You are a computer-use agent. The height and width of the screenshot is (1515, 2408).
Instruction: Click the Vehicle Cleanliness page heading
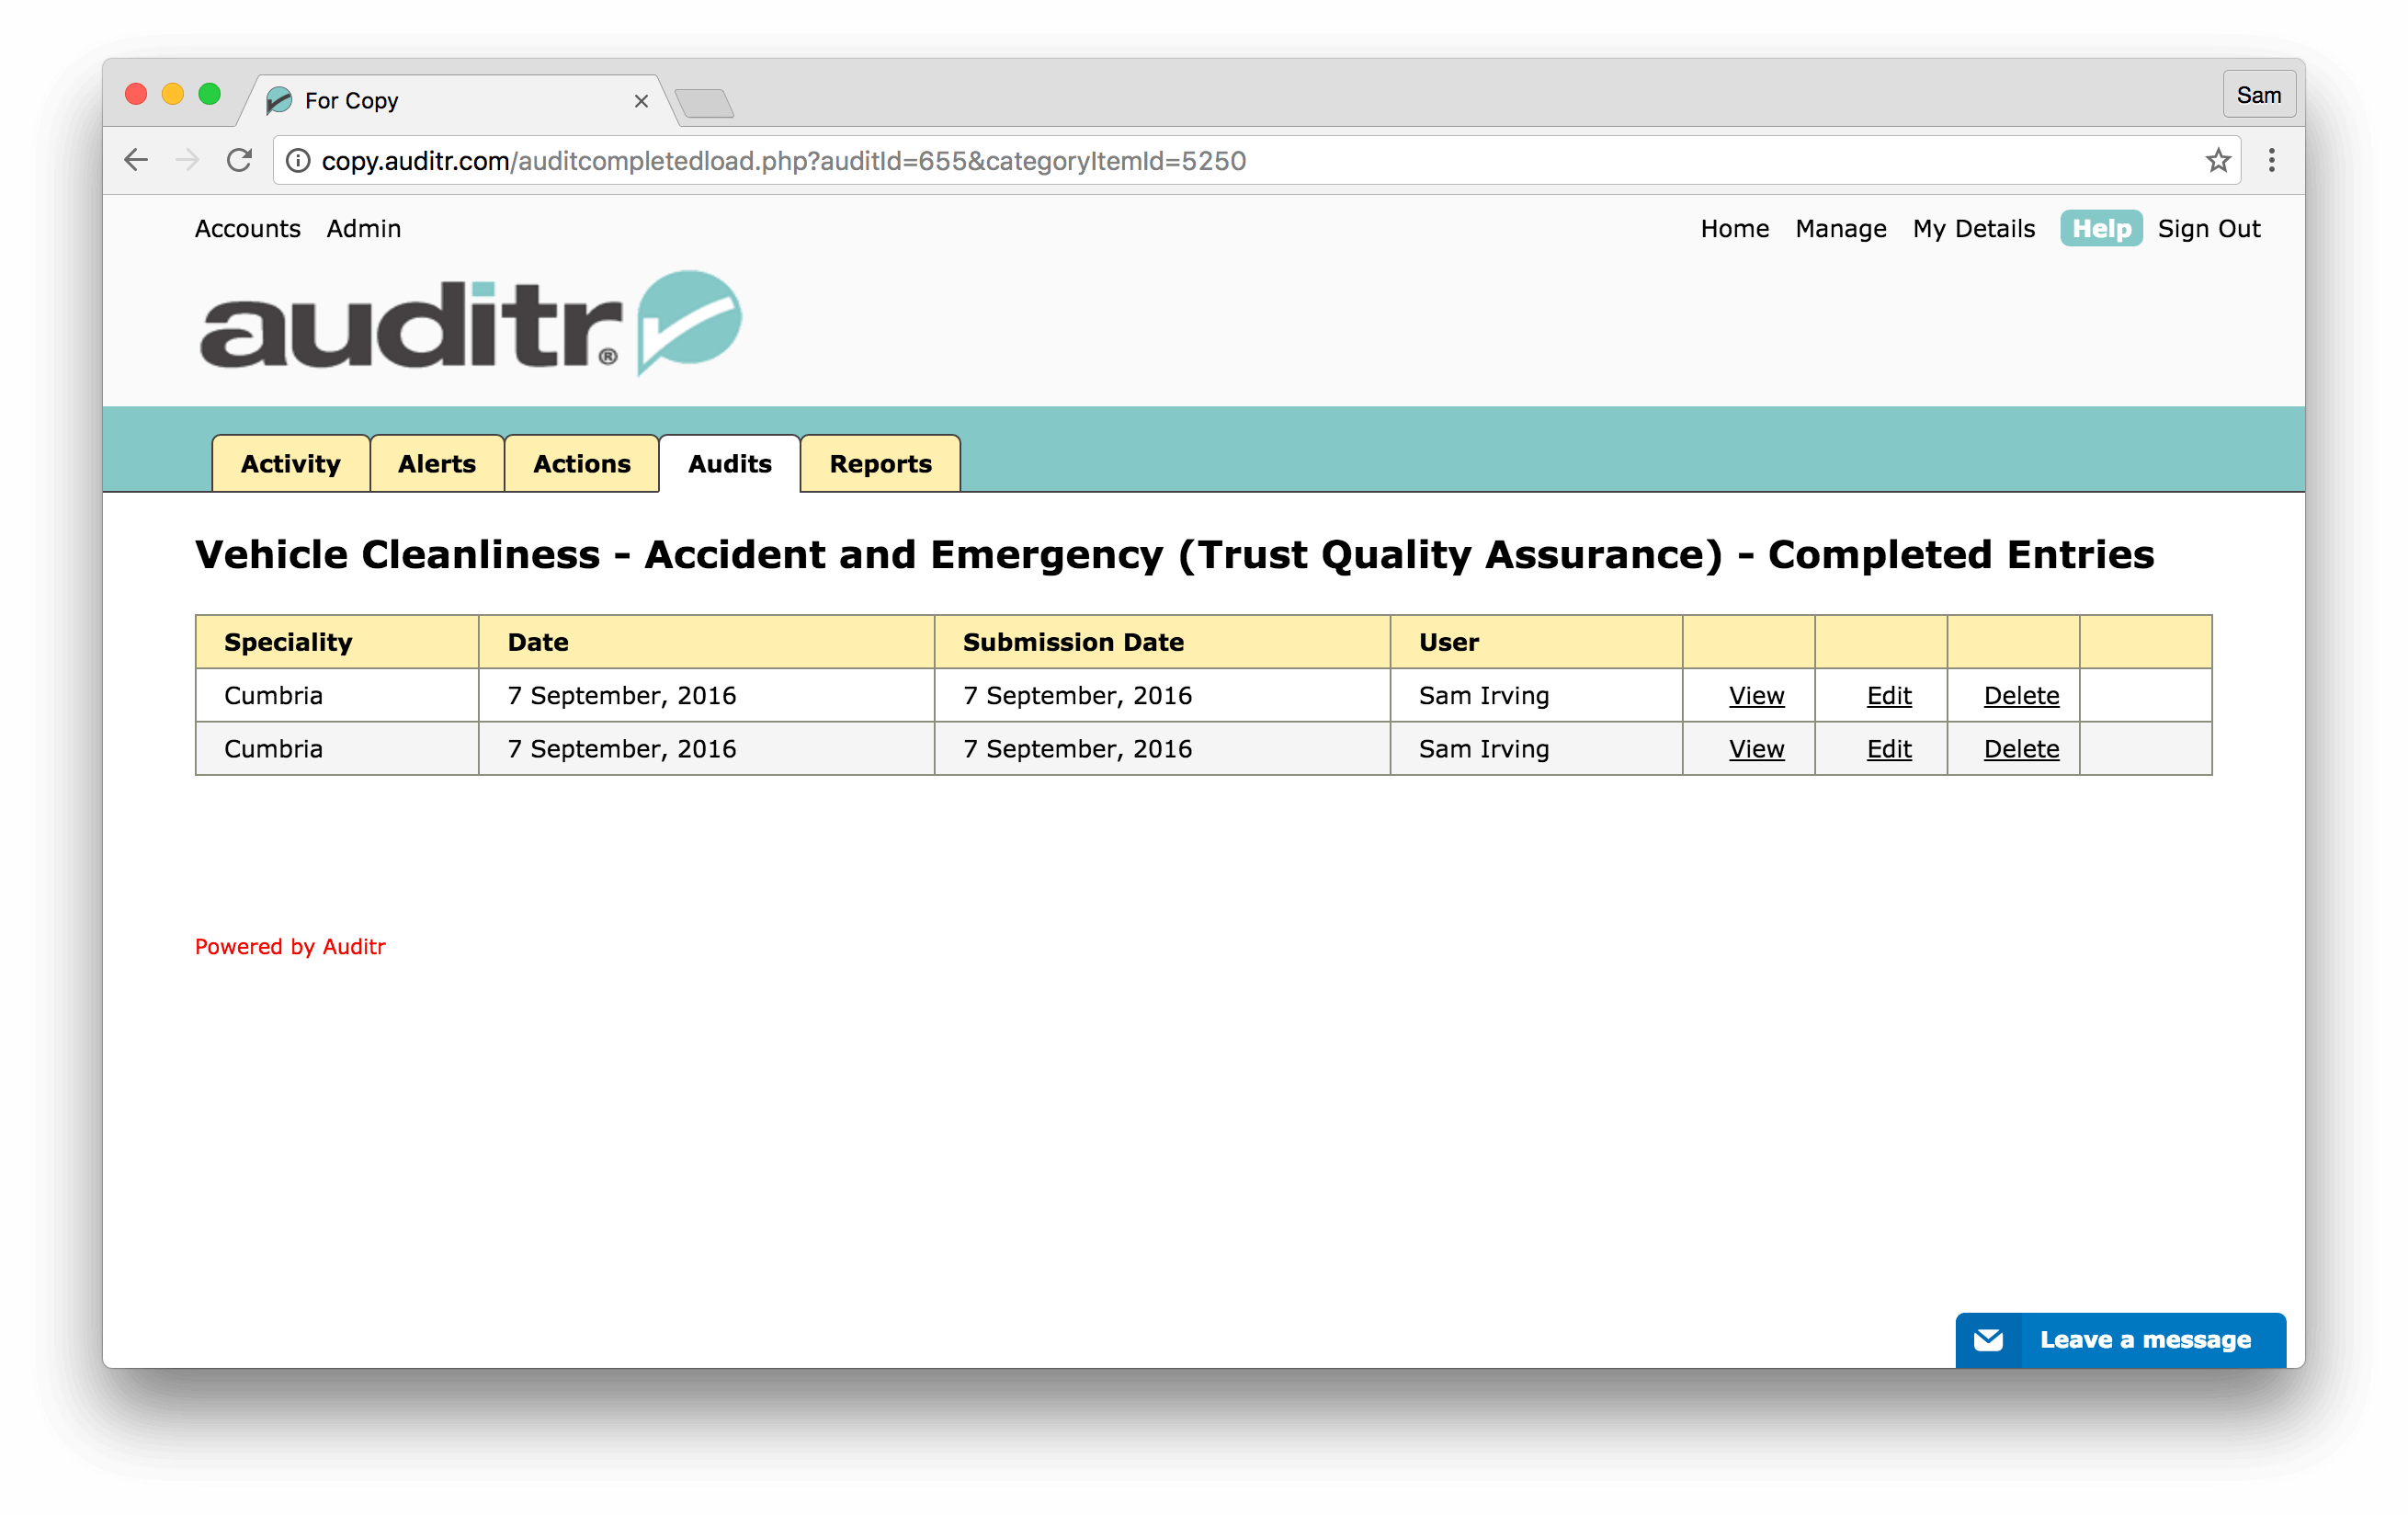(x=1174, y=555)
